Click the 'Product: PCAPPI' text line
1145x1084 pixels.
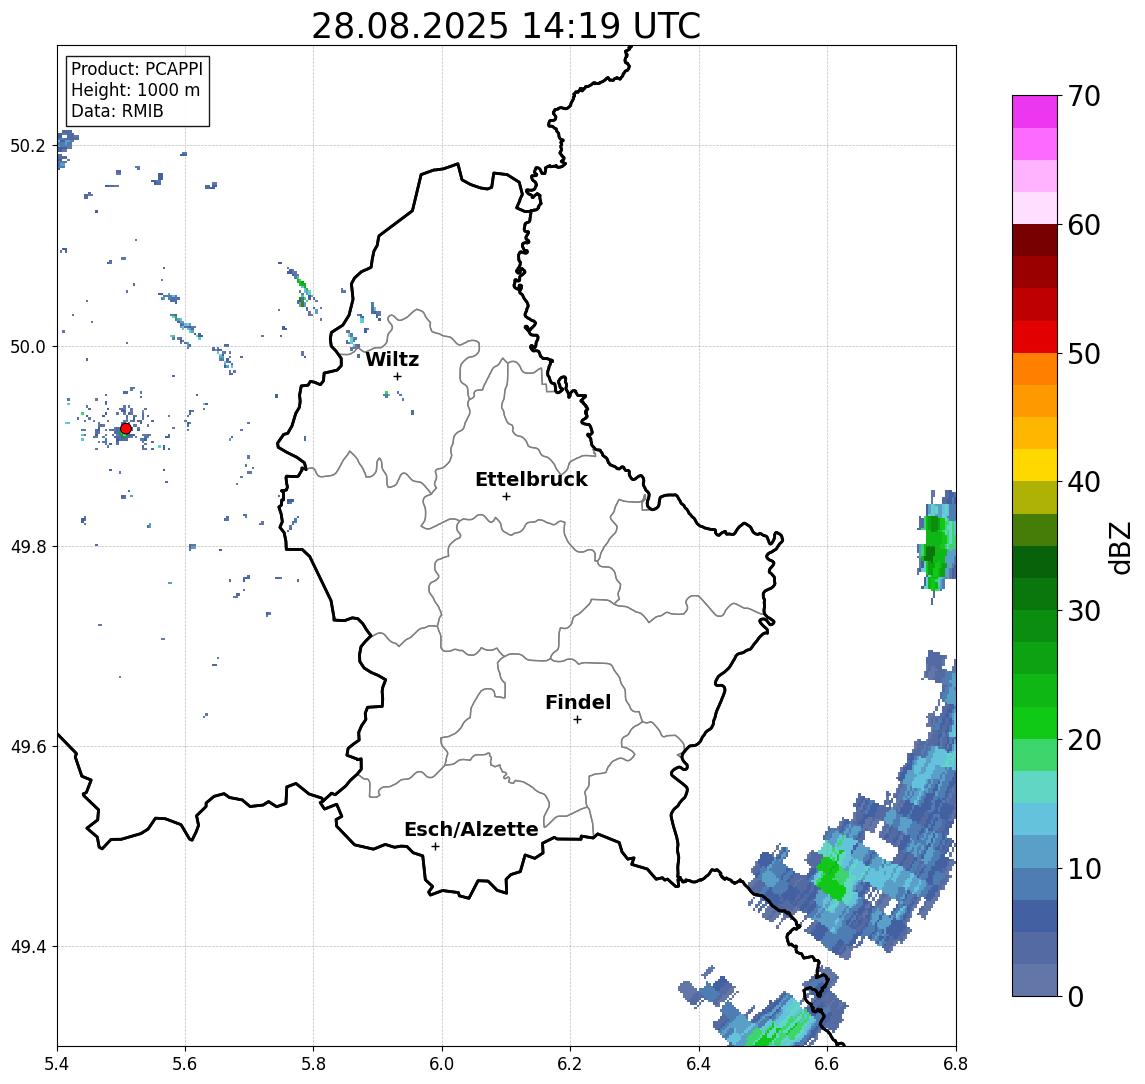click(137, 69)
